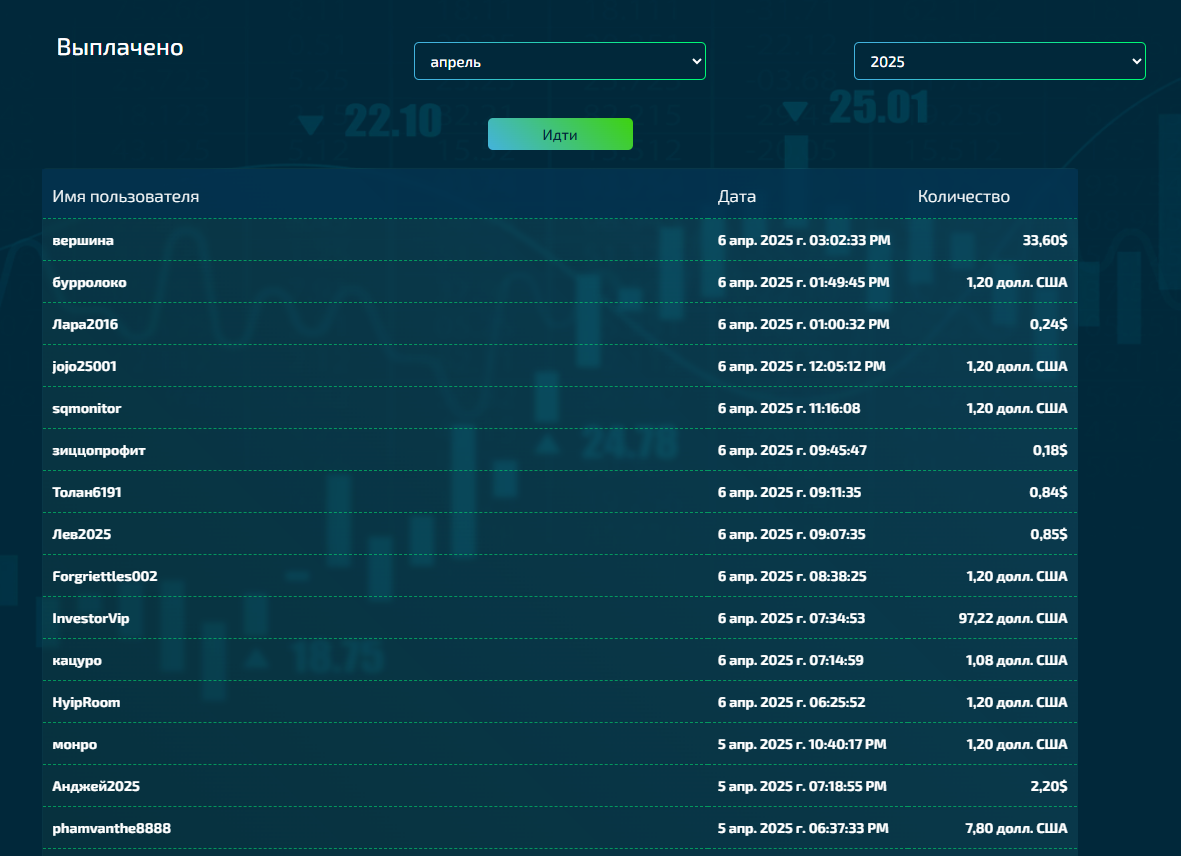Image resolution: width=1181 pixels, height=856 pixels.
Task: Select username кацуро
Action: coord(77,660)
